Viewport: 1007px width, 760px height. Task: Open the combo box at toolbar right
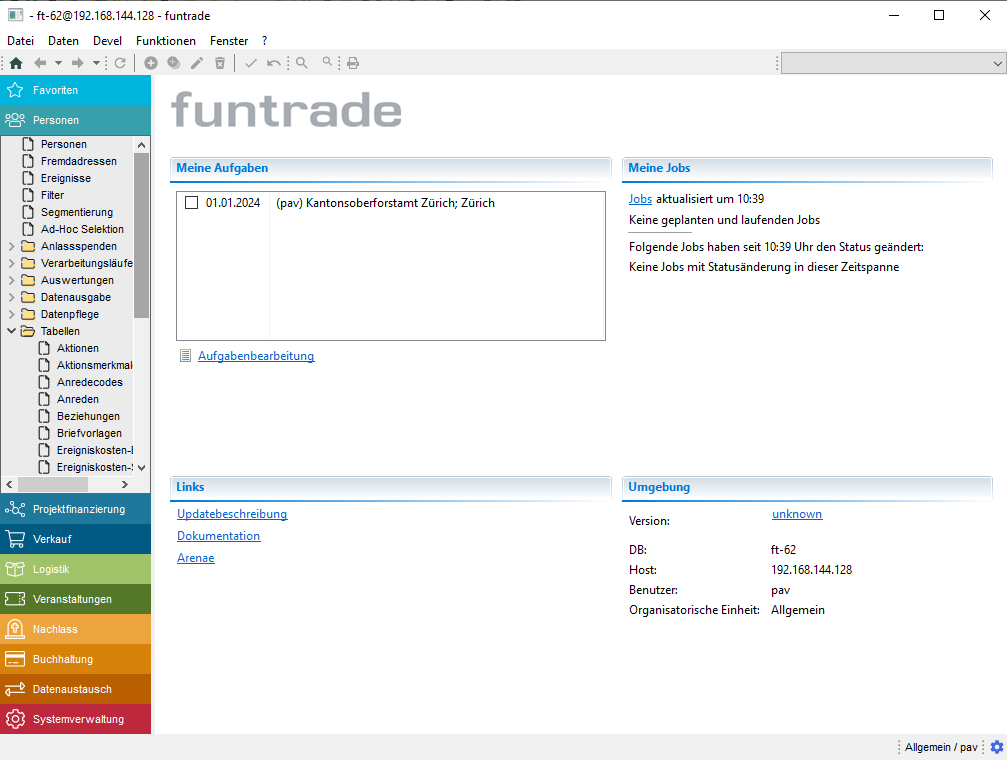pos(997,63)
